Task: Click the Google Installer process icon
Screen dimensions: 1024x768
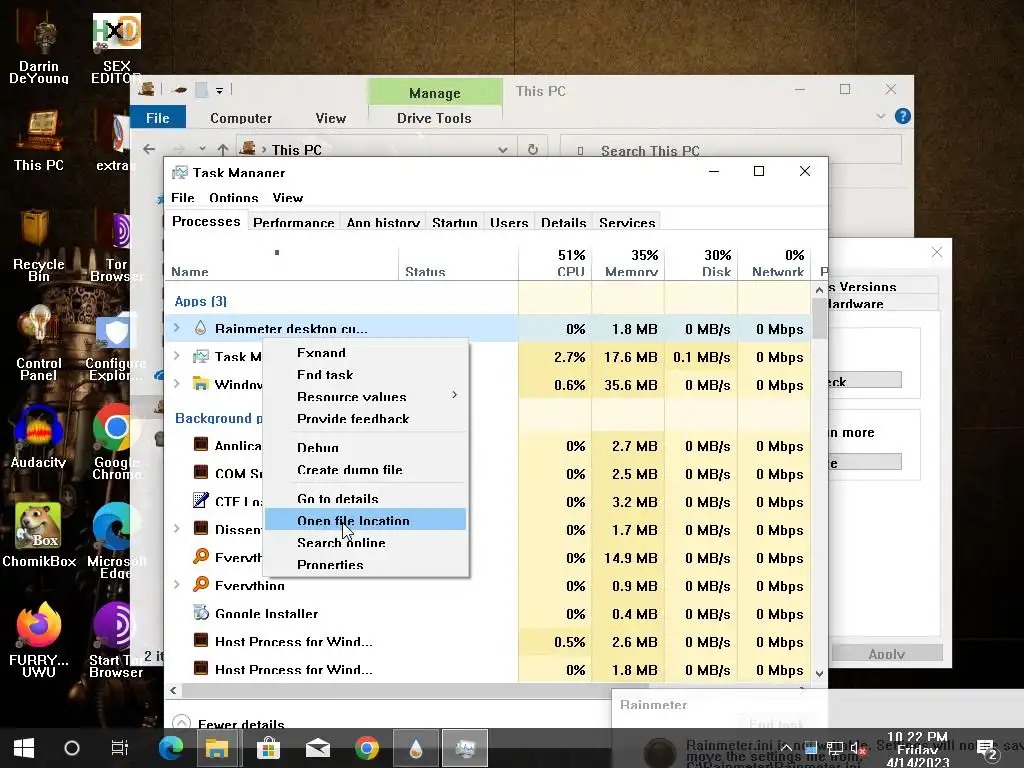Action: tap(201, 613)
